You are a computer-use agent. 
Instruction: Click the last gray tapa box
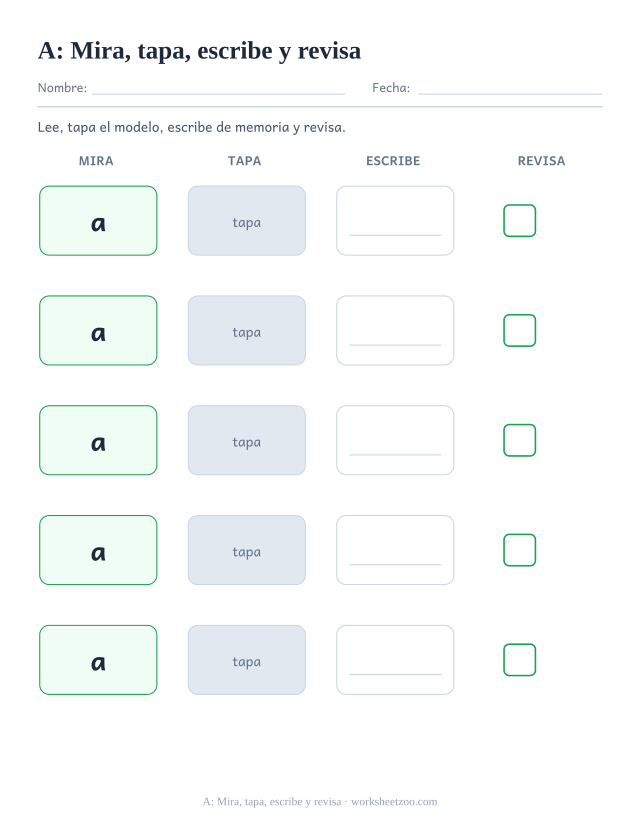coord(247,660)
